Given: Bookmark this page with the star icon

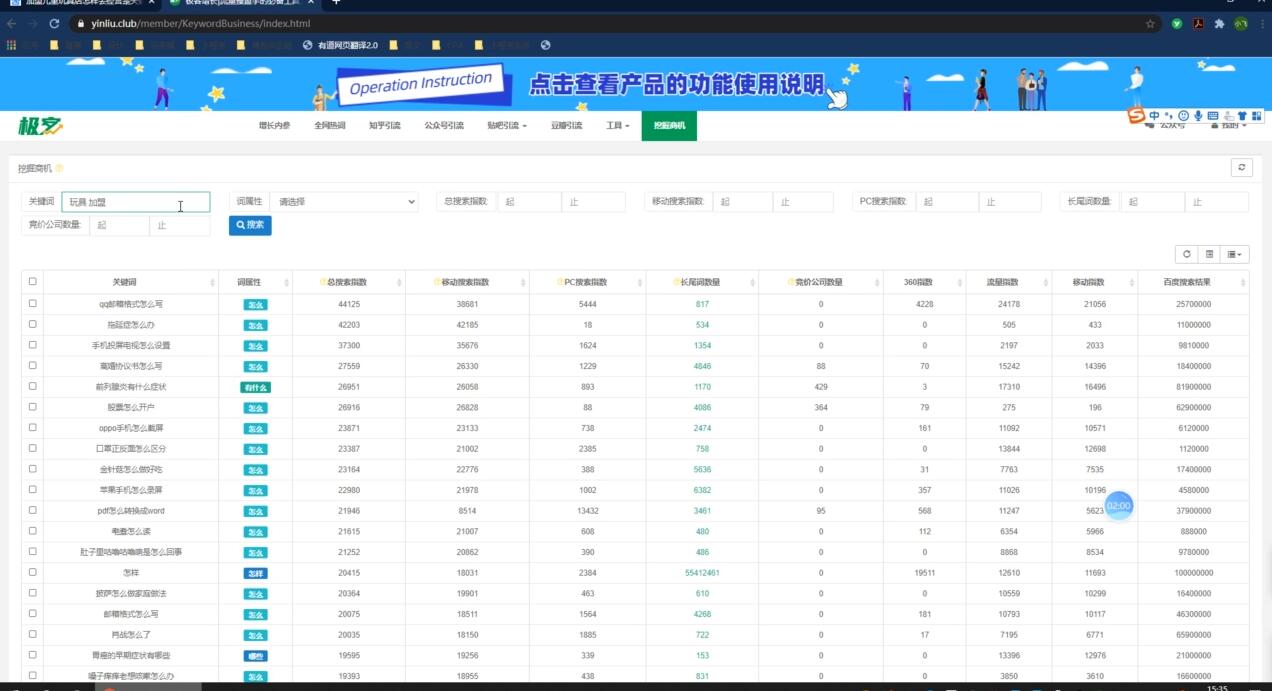Looking at the screenshot, I should [x=1150, y=23].
